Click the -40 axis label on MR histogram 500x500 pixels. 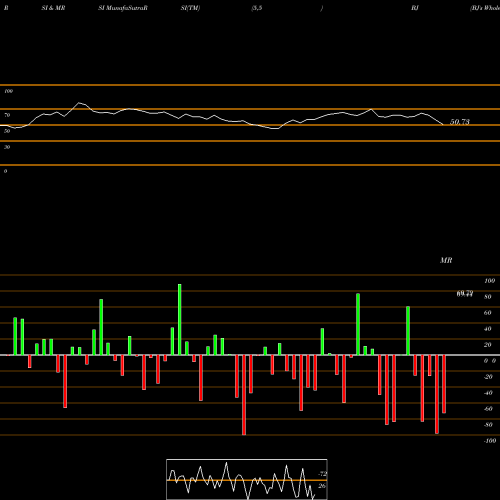(488, 393)
